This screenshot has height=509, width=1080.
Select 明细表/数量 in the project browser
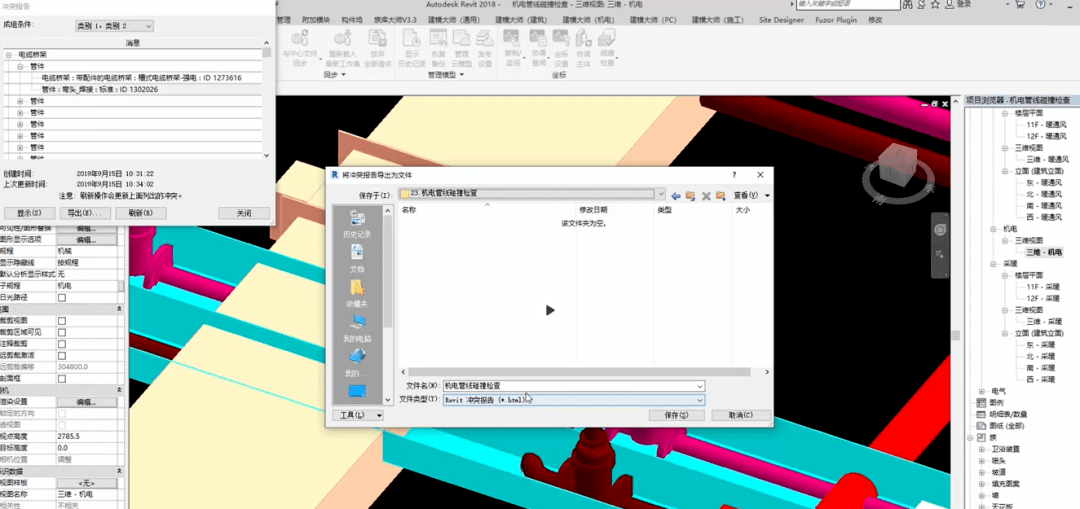pos(1008,415)
